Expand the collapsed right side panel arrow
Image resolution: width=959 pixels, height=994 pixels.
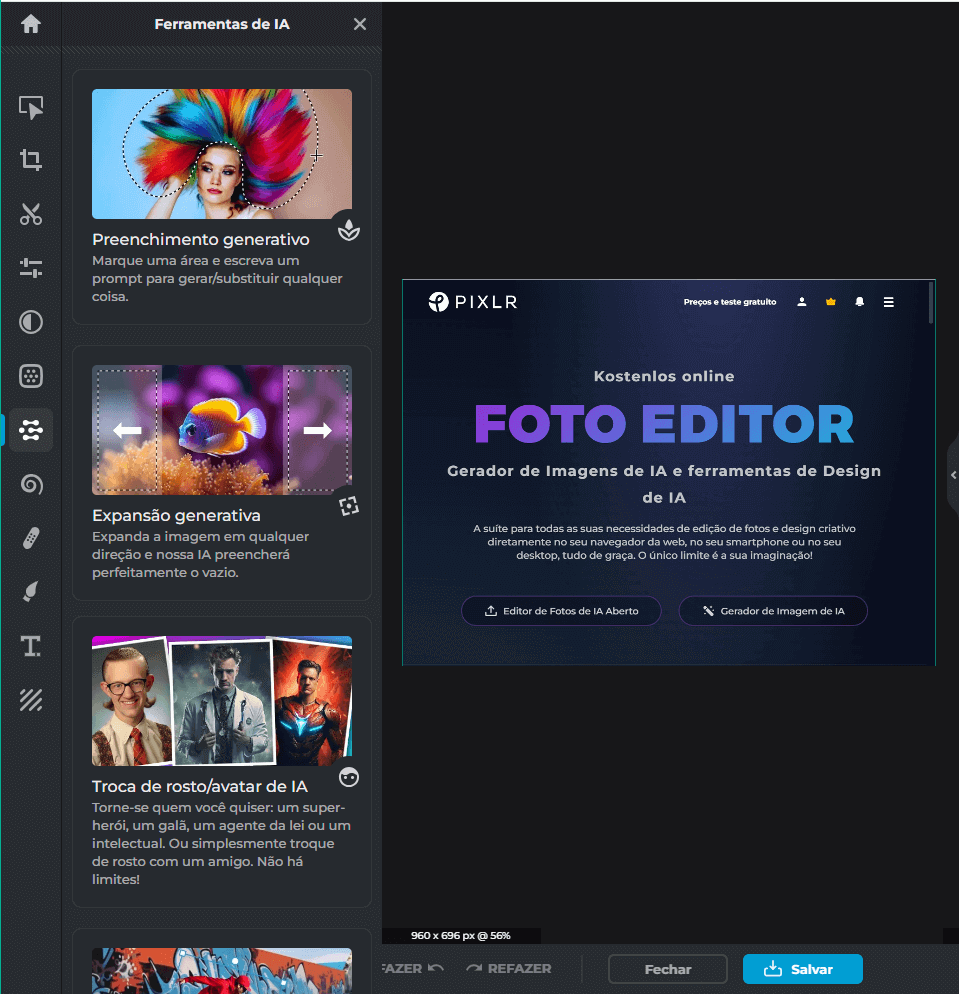[x=953, y=475]
